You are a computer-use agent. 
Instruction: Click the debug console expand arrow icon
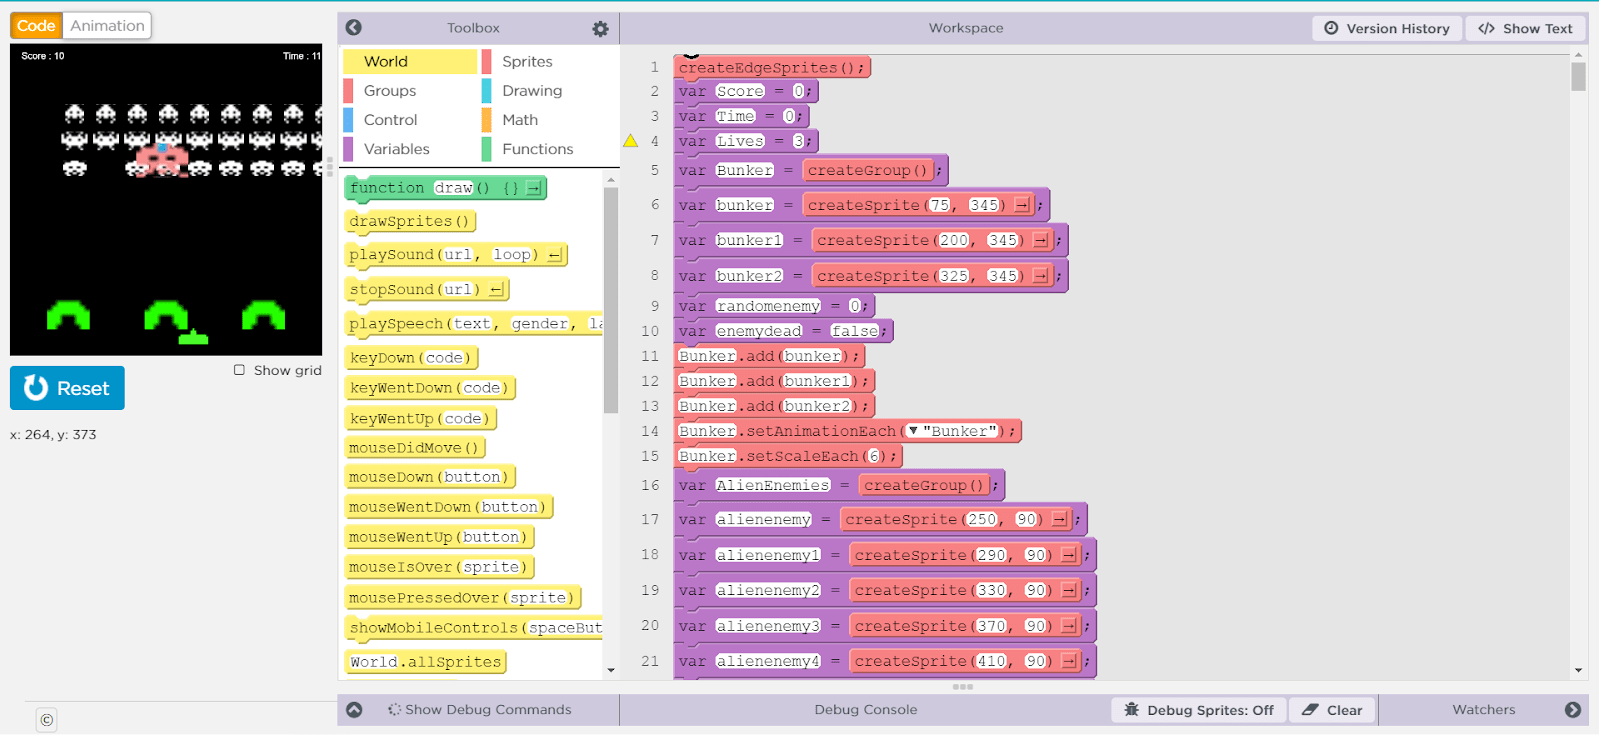pyautogui.click(x=354, y=709)
